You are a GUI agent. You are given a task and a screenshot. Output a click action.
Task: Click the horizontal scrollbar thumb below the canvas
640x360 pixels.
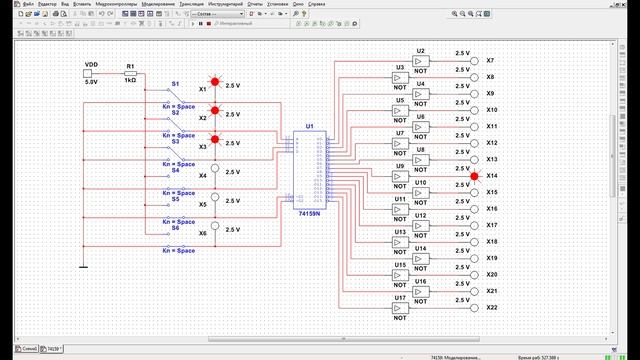click(x=344, y=339)
